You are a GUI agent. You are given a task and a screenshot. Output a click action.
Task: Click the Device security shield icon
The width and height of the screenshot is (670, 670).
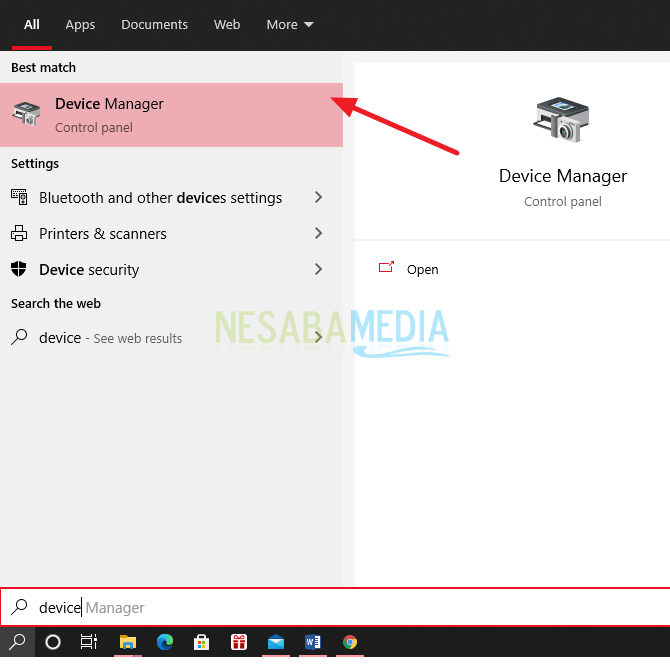(x=19, y=269)
